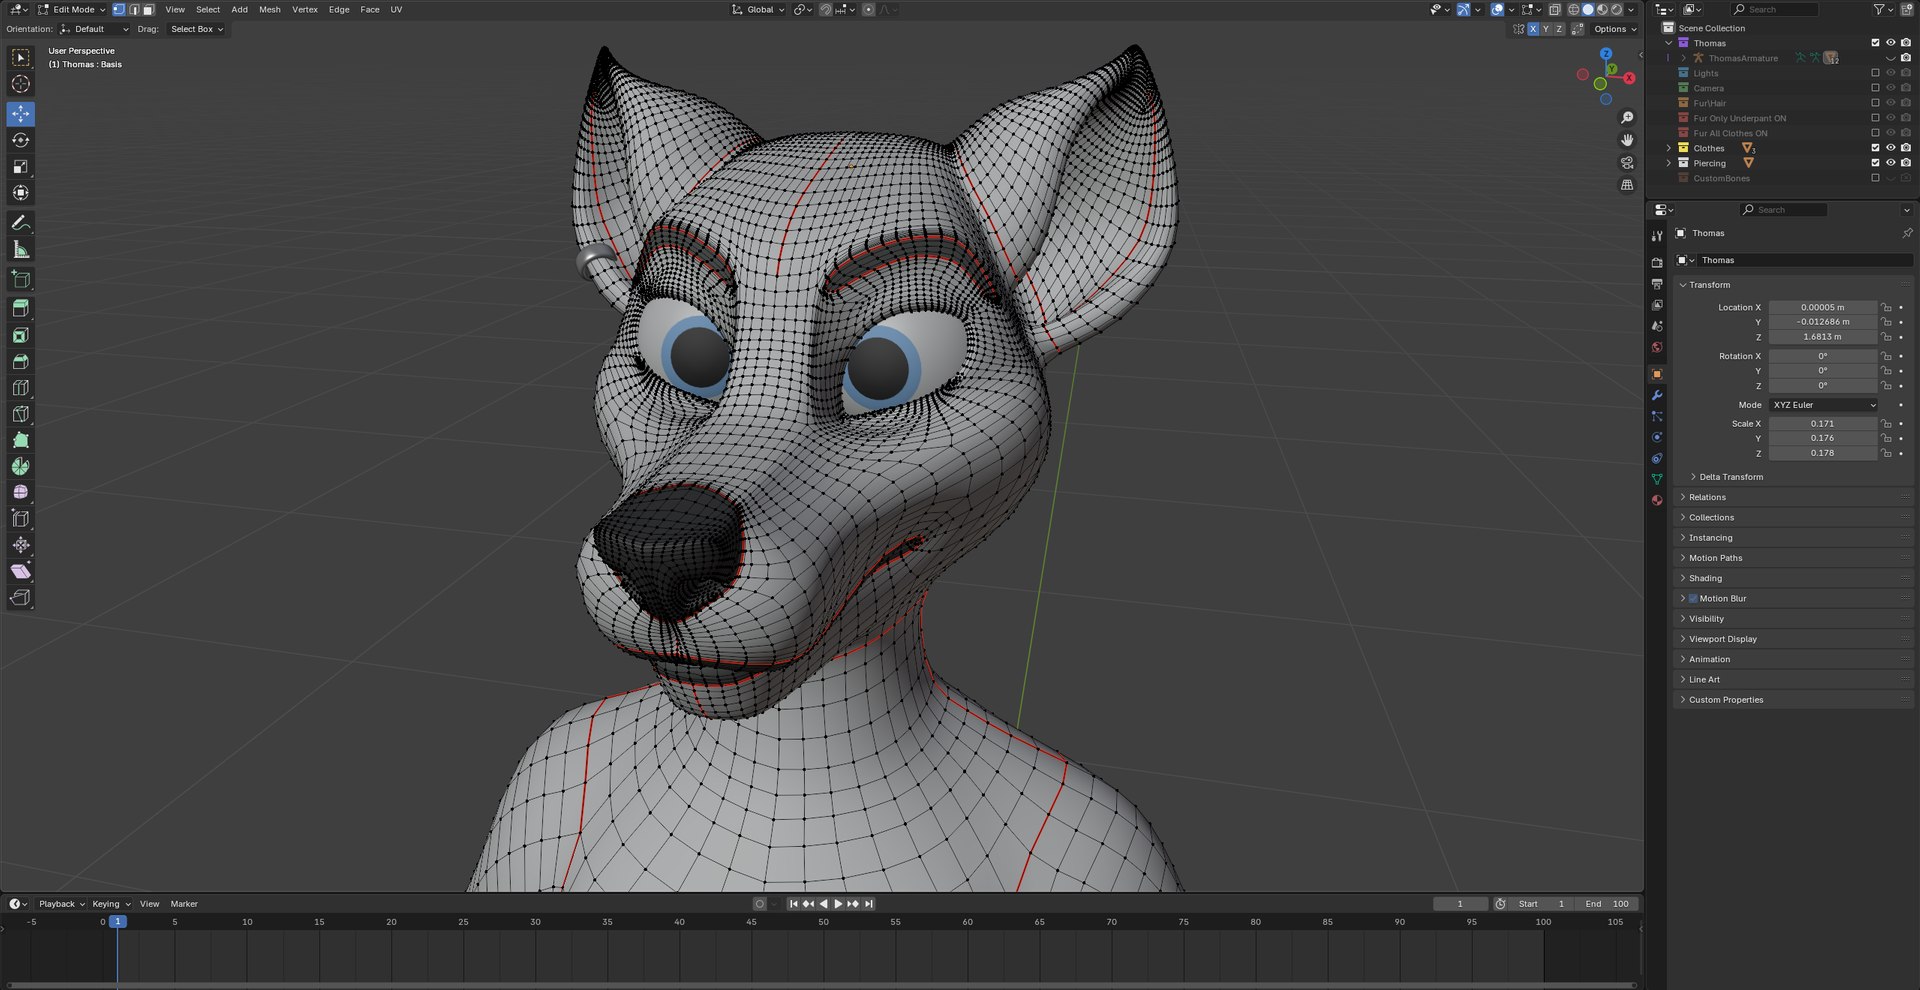Toggle X axis mirror button
Viewport: 1920px width, 990px height.
1533,29
